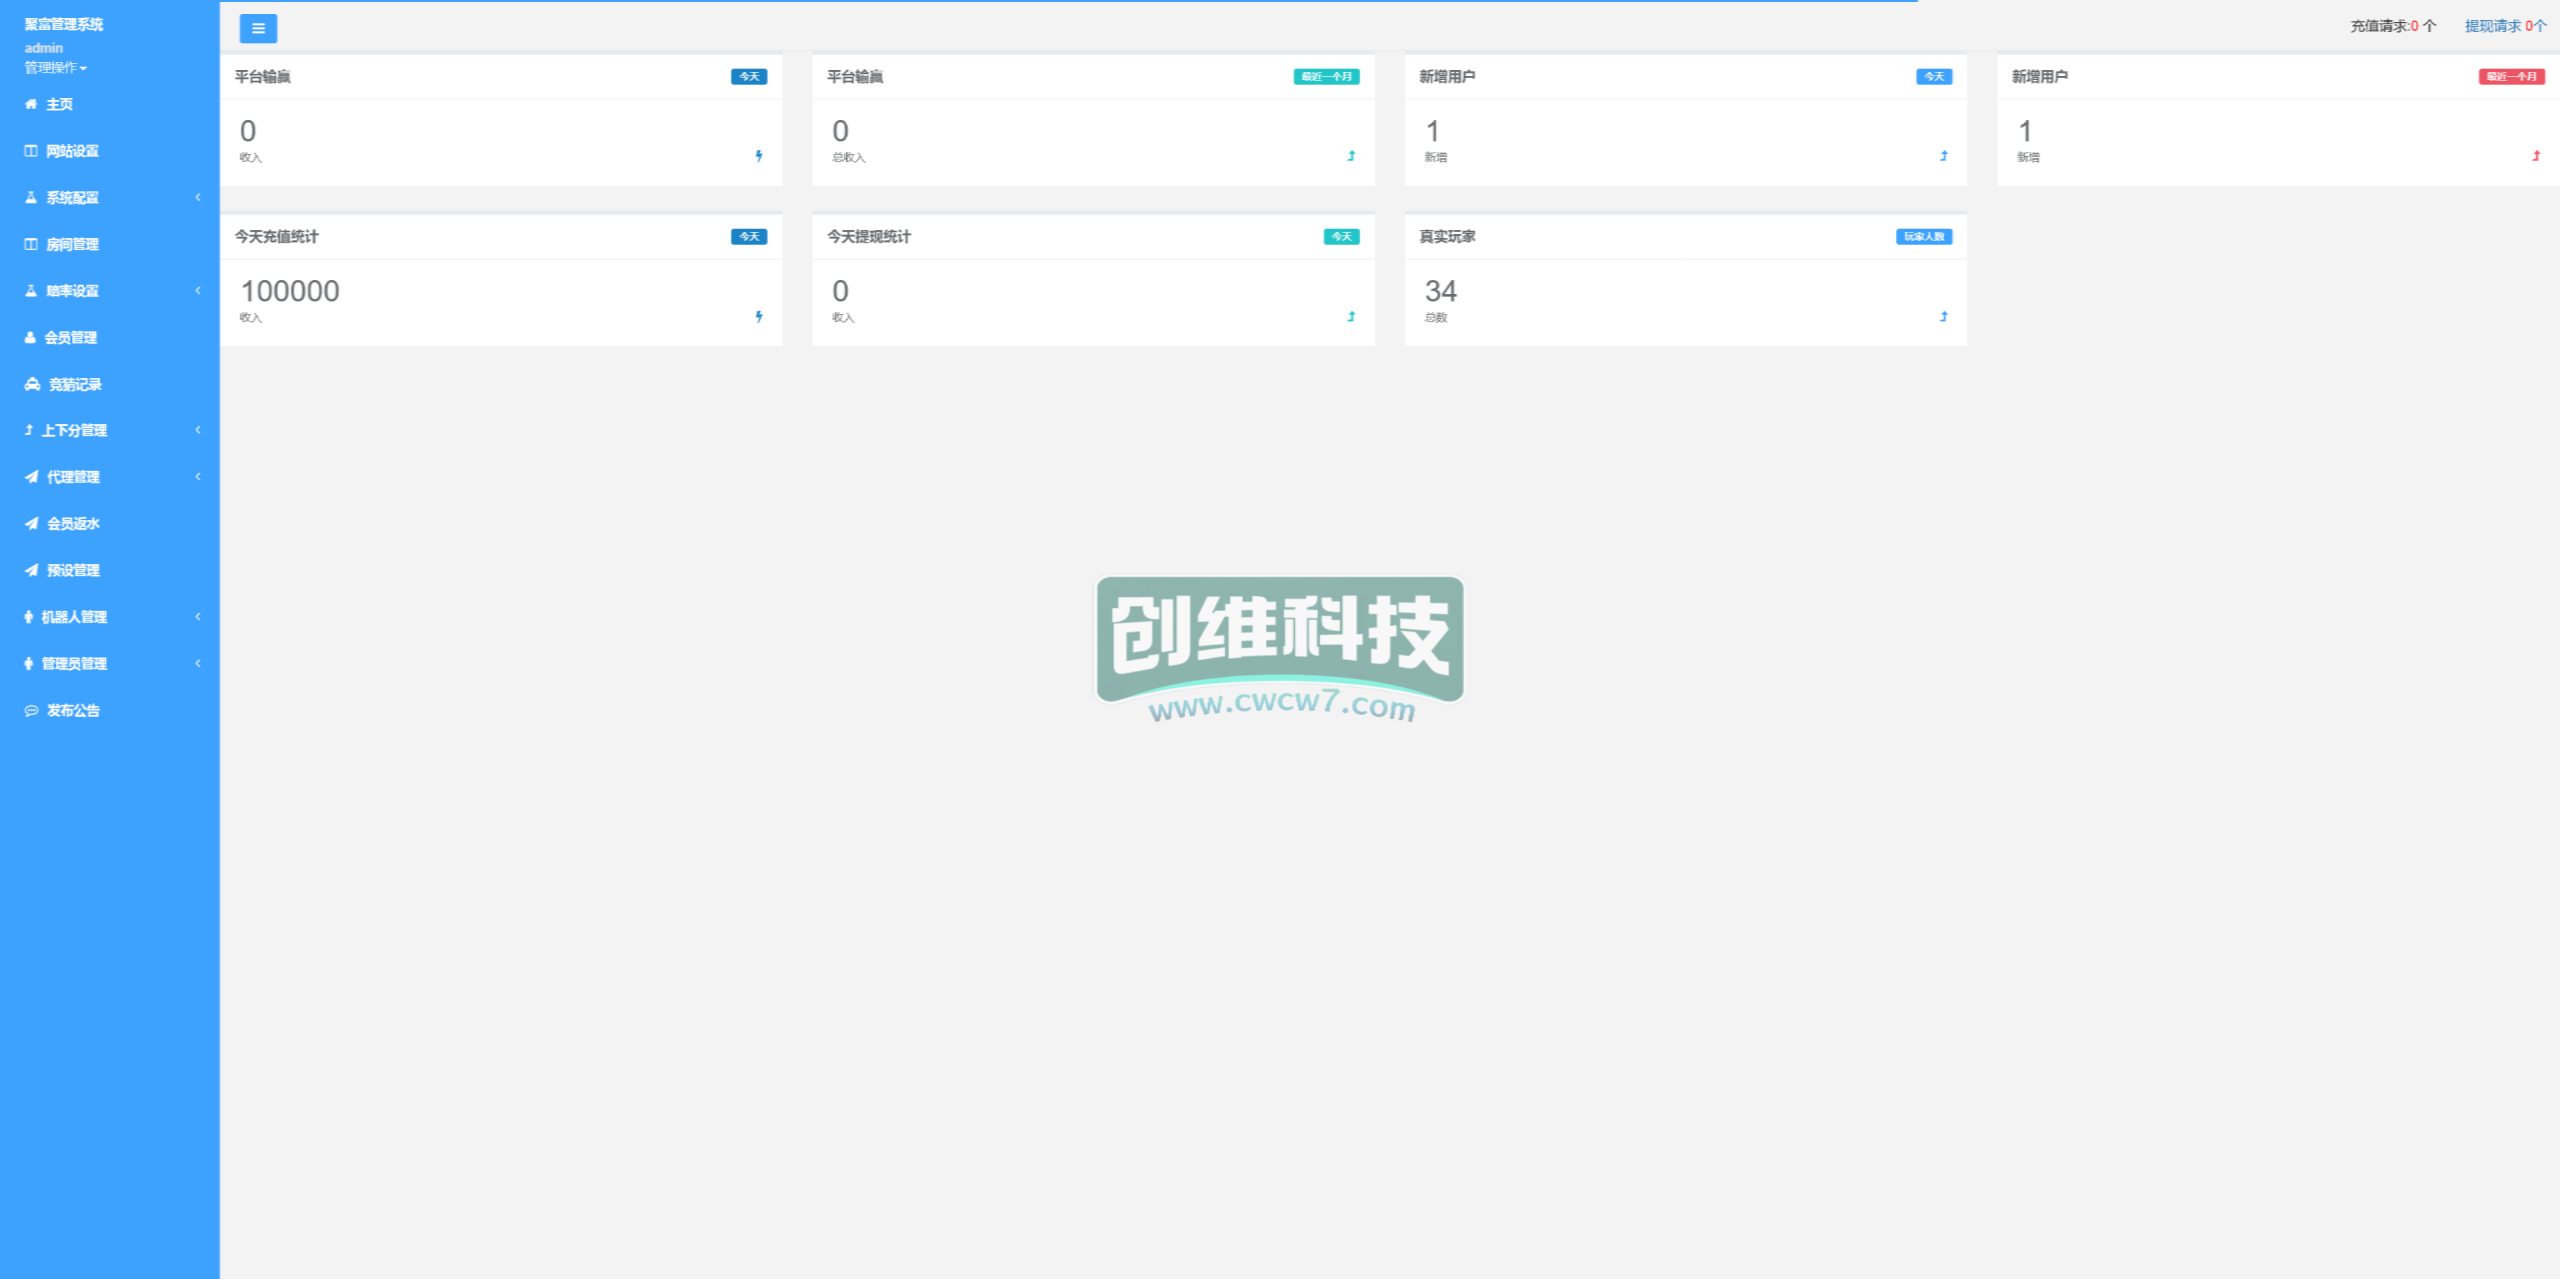The width and height of the screenshot is (2560, 1279).
Task: Click the arrow icon in 今天提现统计 card
Action: click(1351, 316)
